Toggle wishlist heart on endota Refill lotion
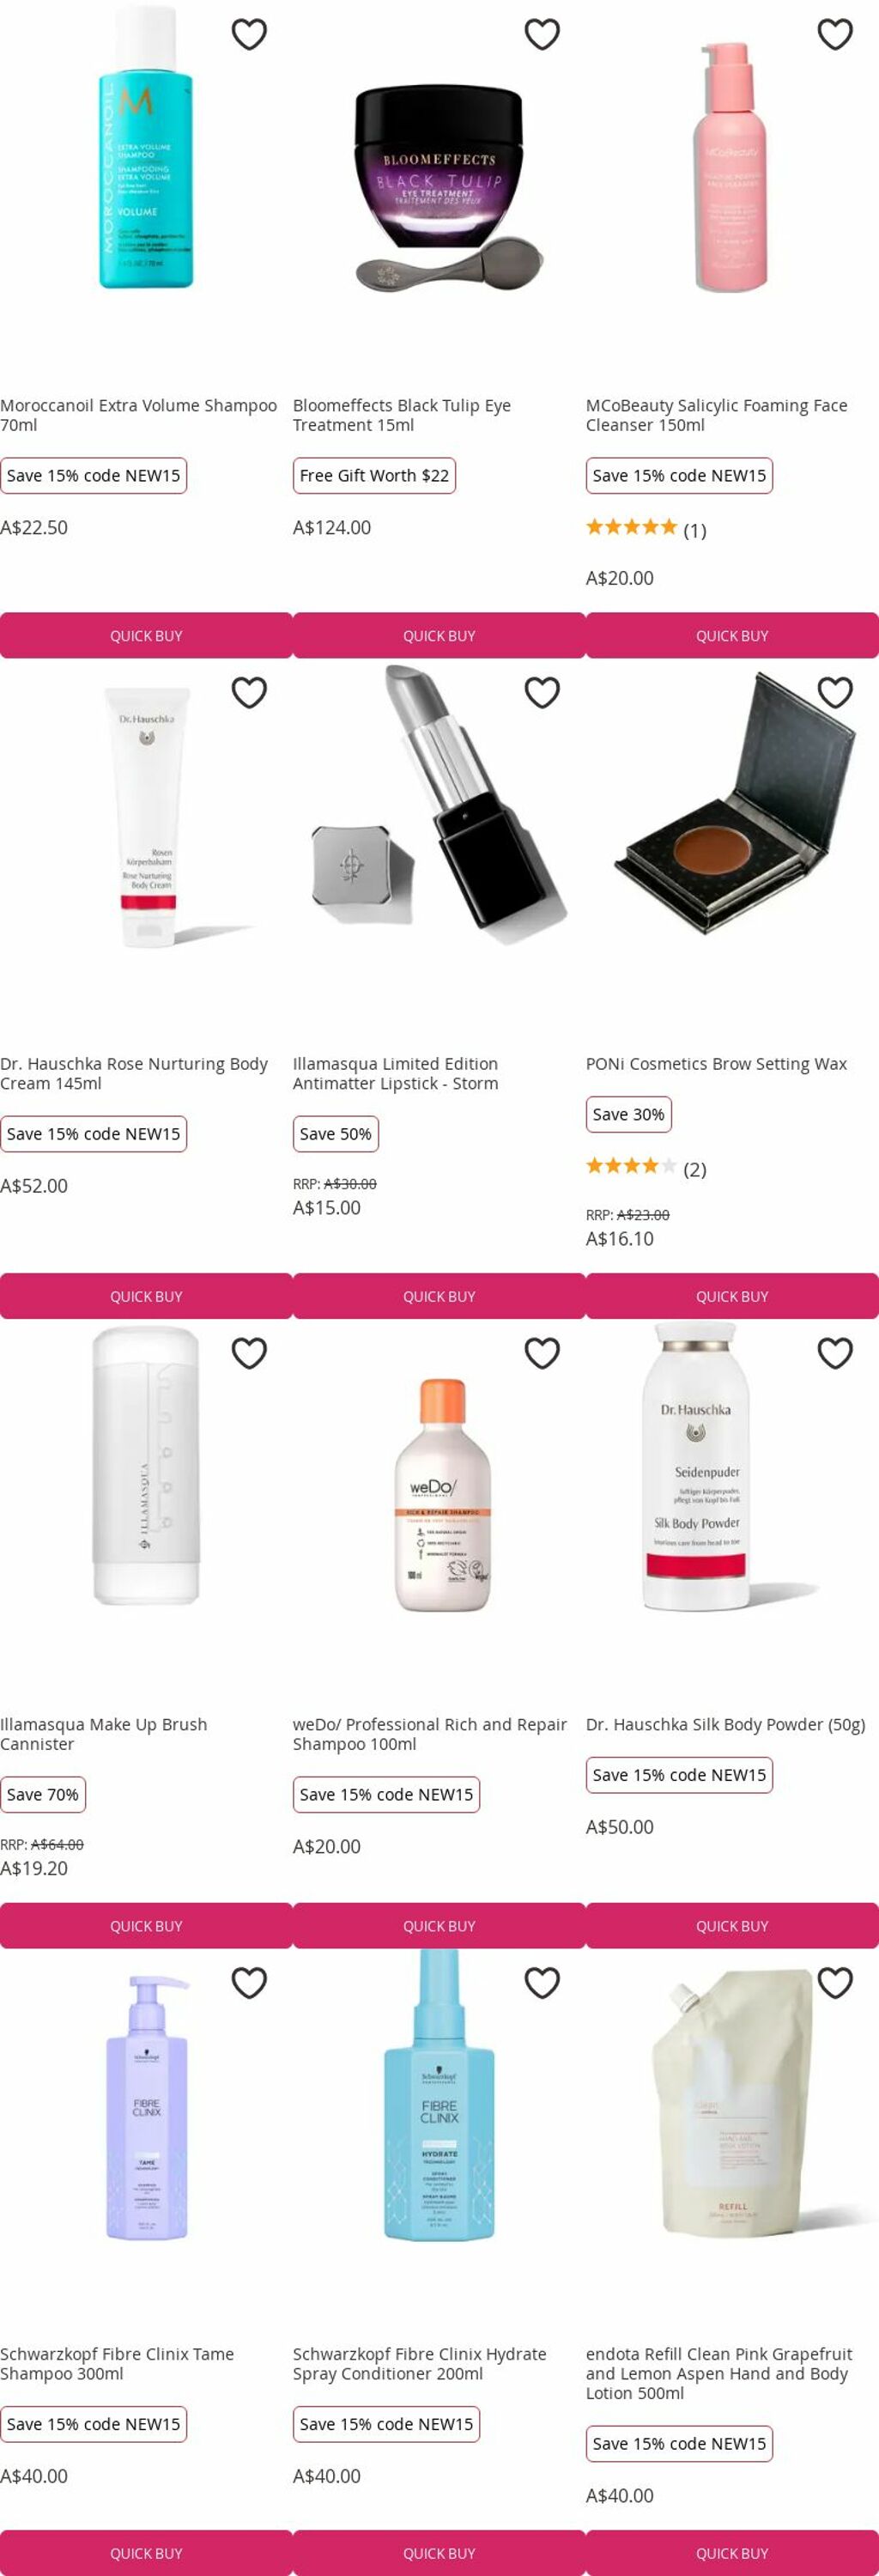 [835, 1982]
